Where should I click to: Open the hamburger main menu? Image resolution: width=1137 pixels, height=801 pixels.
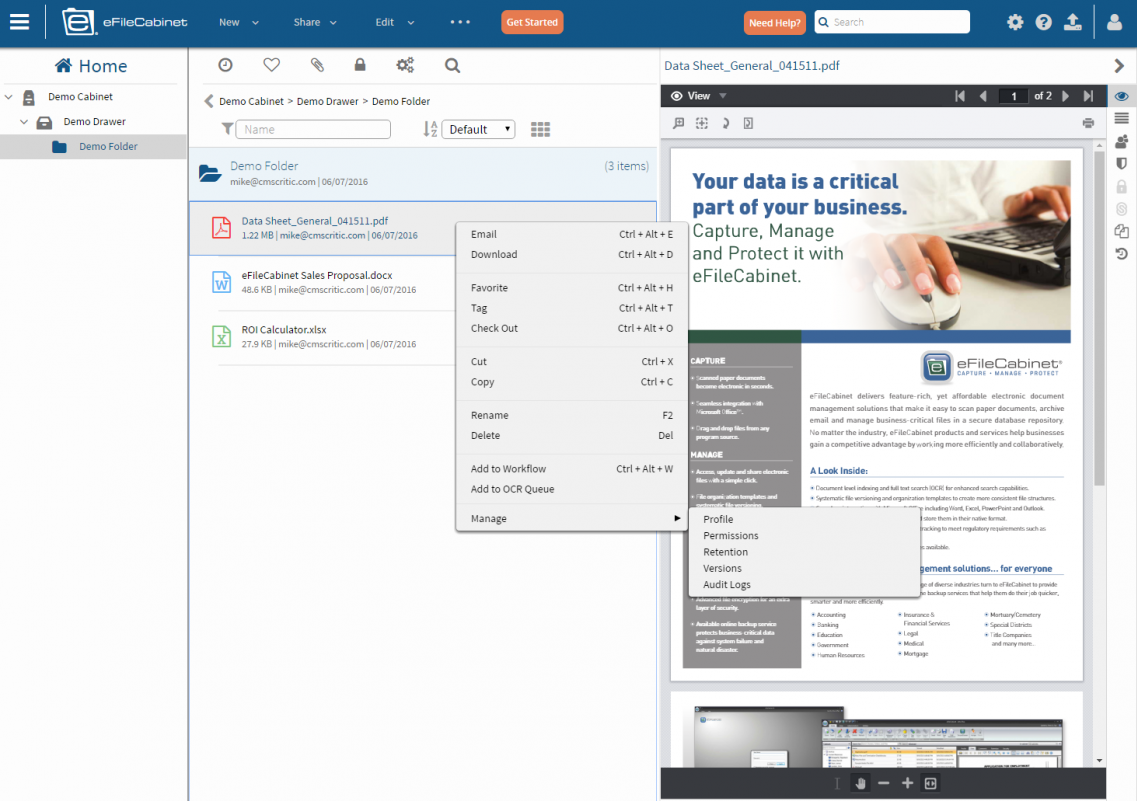tap(20, 22)
